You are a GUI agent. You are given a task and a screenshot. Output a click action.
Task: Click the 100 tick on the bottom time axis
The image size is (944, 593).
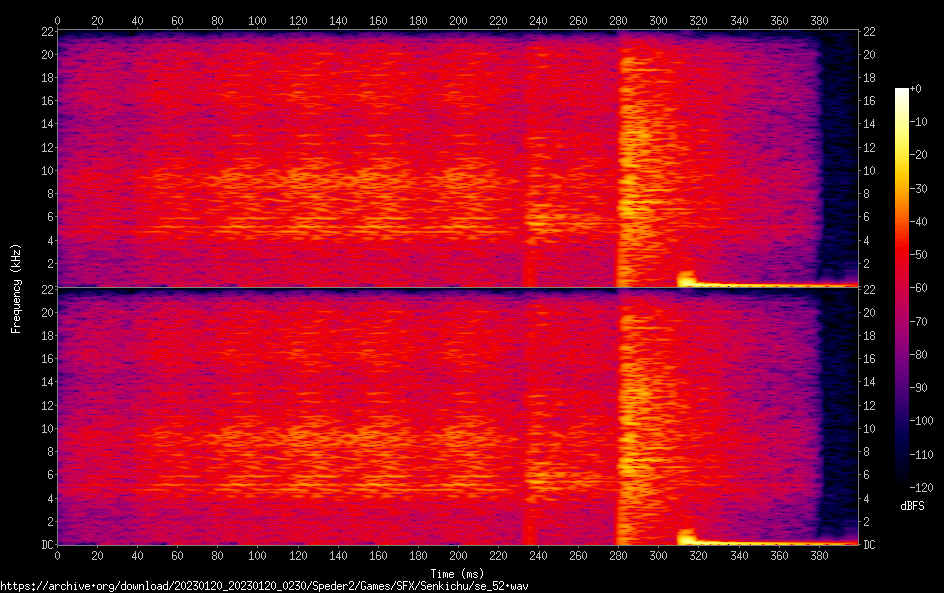point(257,556)
